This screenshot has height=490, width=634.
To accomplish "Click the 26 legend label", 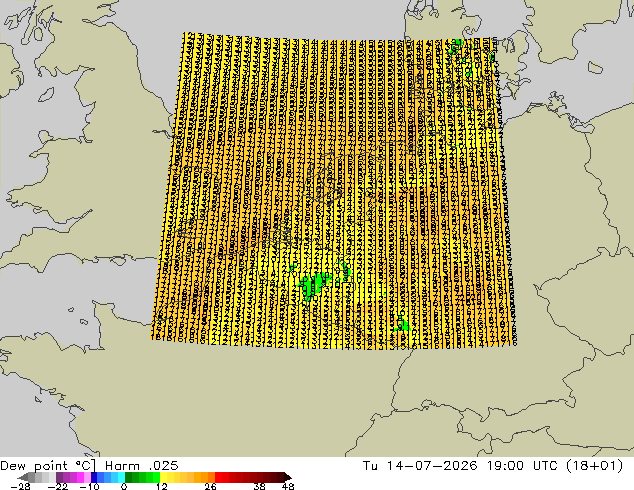I will [210, 486].
